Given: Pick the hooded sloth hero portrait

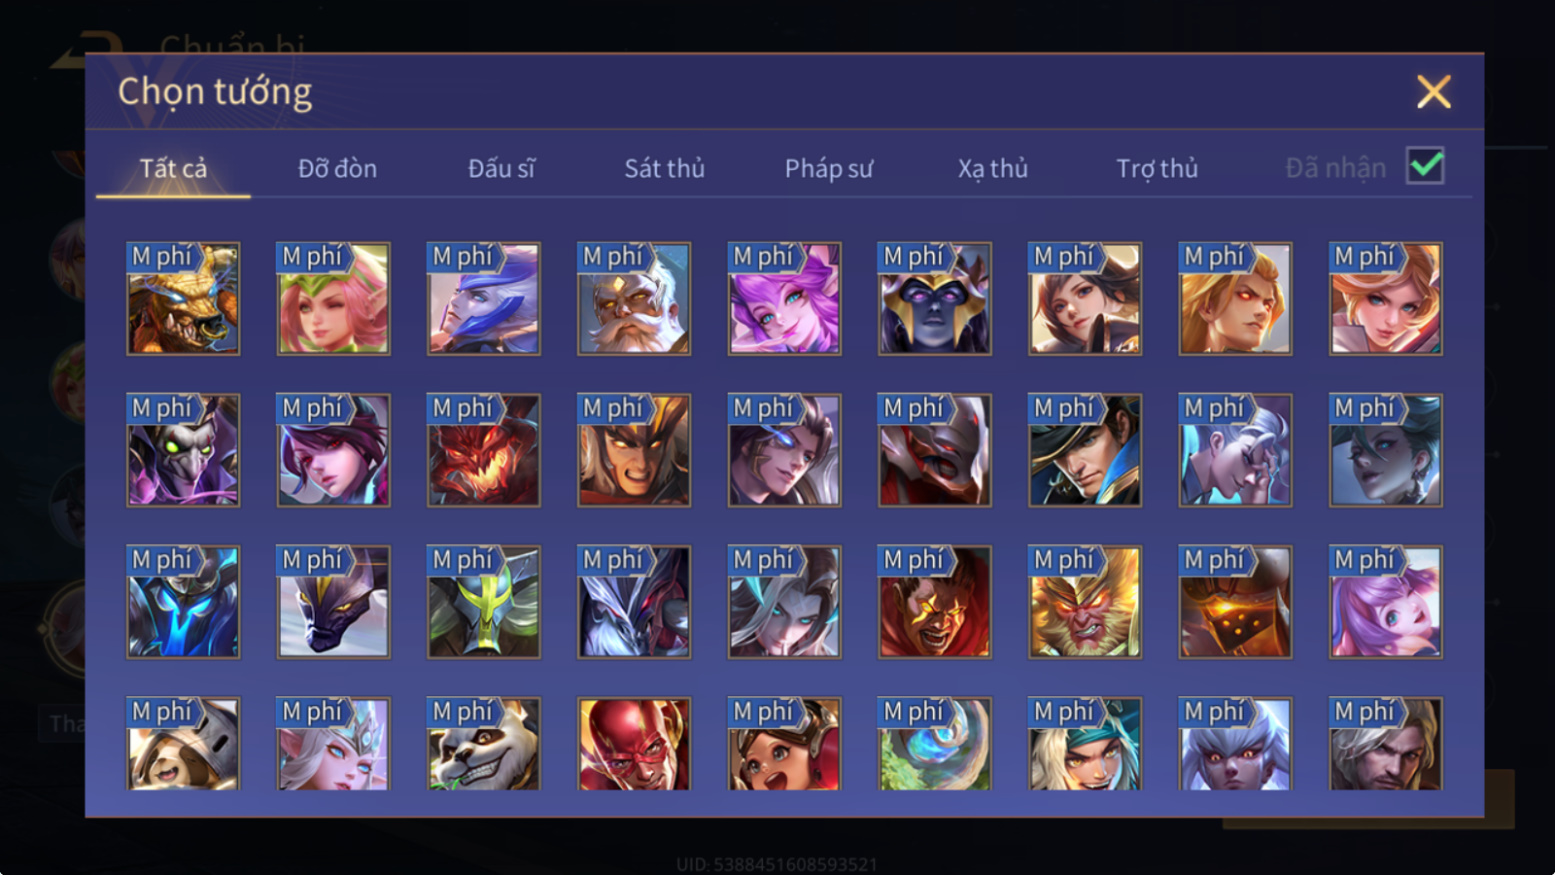Looking at the screenshot, I should coord(183,744).
